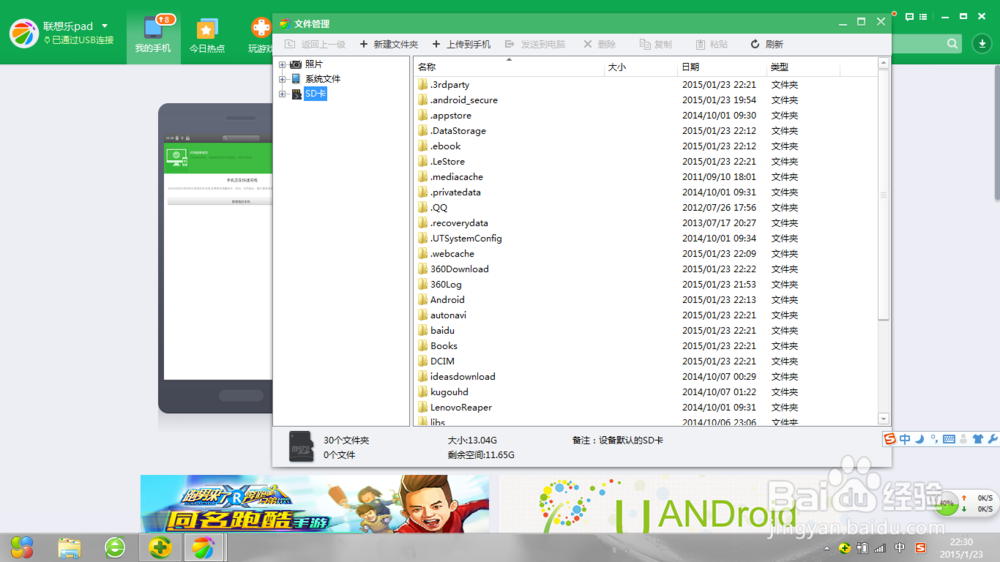The width and height of the screenshot is (1000, 562).
Task: Click the file list scroll down arrow
Action: click(x=883, y=419)
